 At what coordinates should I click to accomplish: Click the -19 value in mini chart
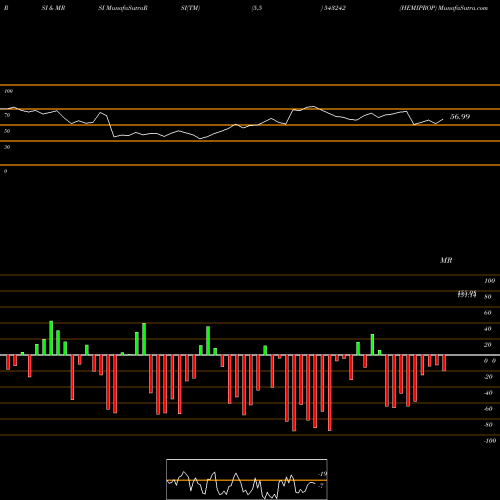322,474
